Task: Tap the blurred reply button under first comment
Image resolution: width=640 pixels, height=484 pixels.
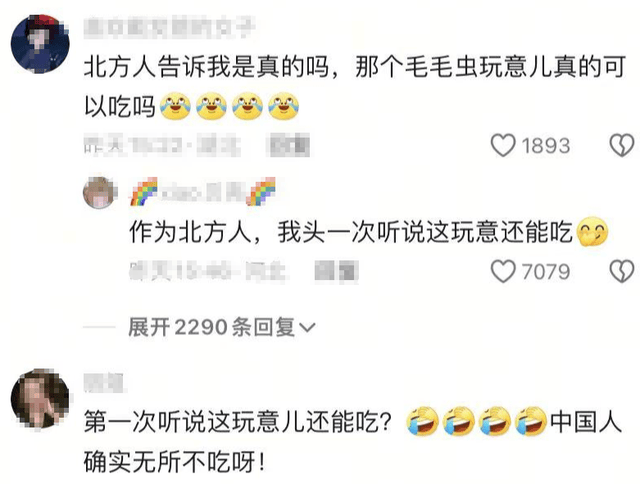Action: (x=288, y=145)
